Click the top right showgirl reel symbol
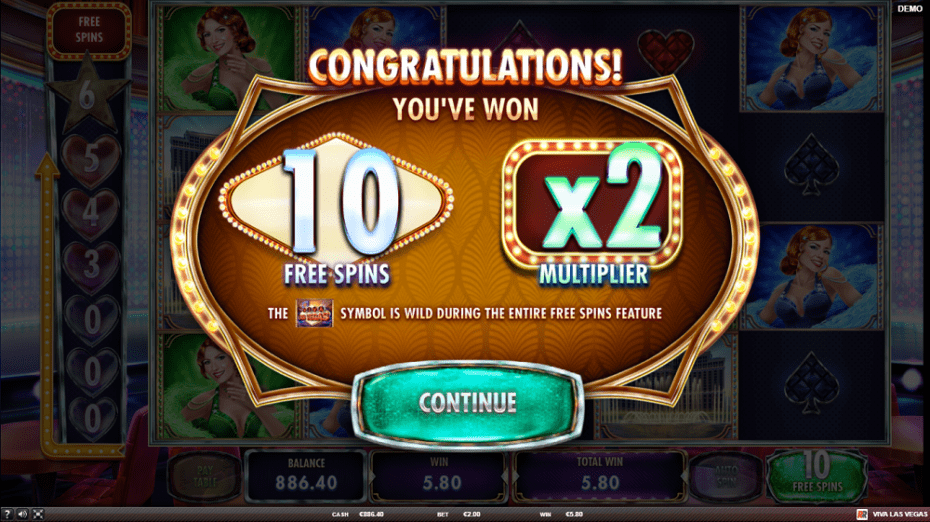 pos(812,59)
